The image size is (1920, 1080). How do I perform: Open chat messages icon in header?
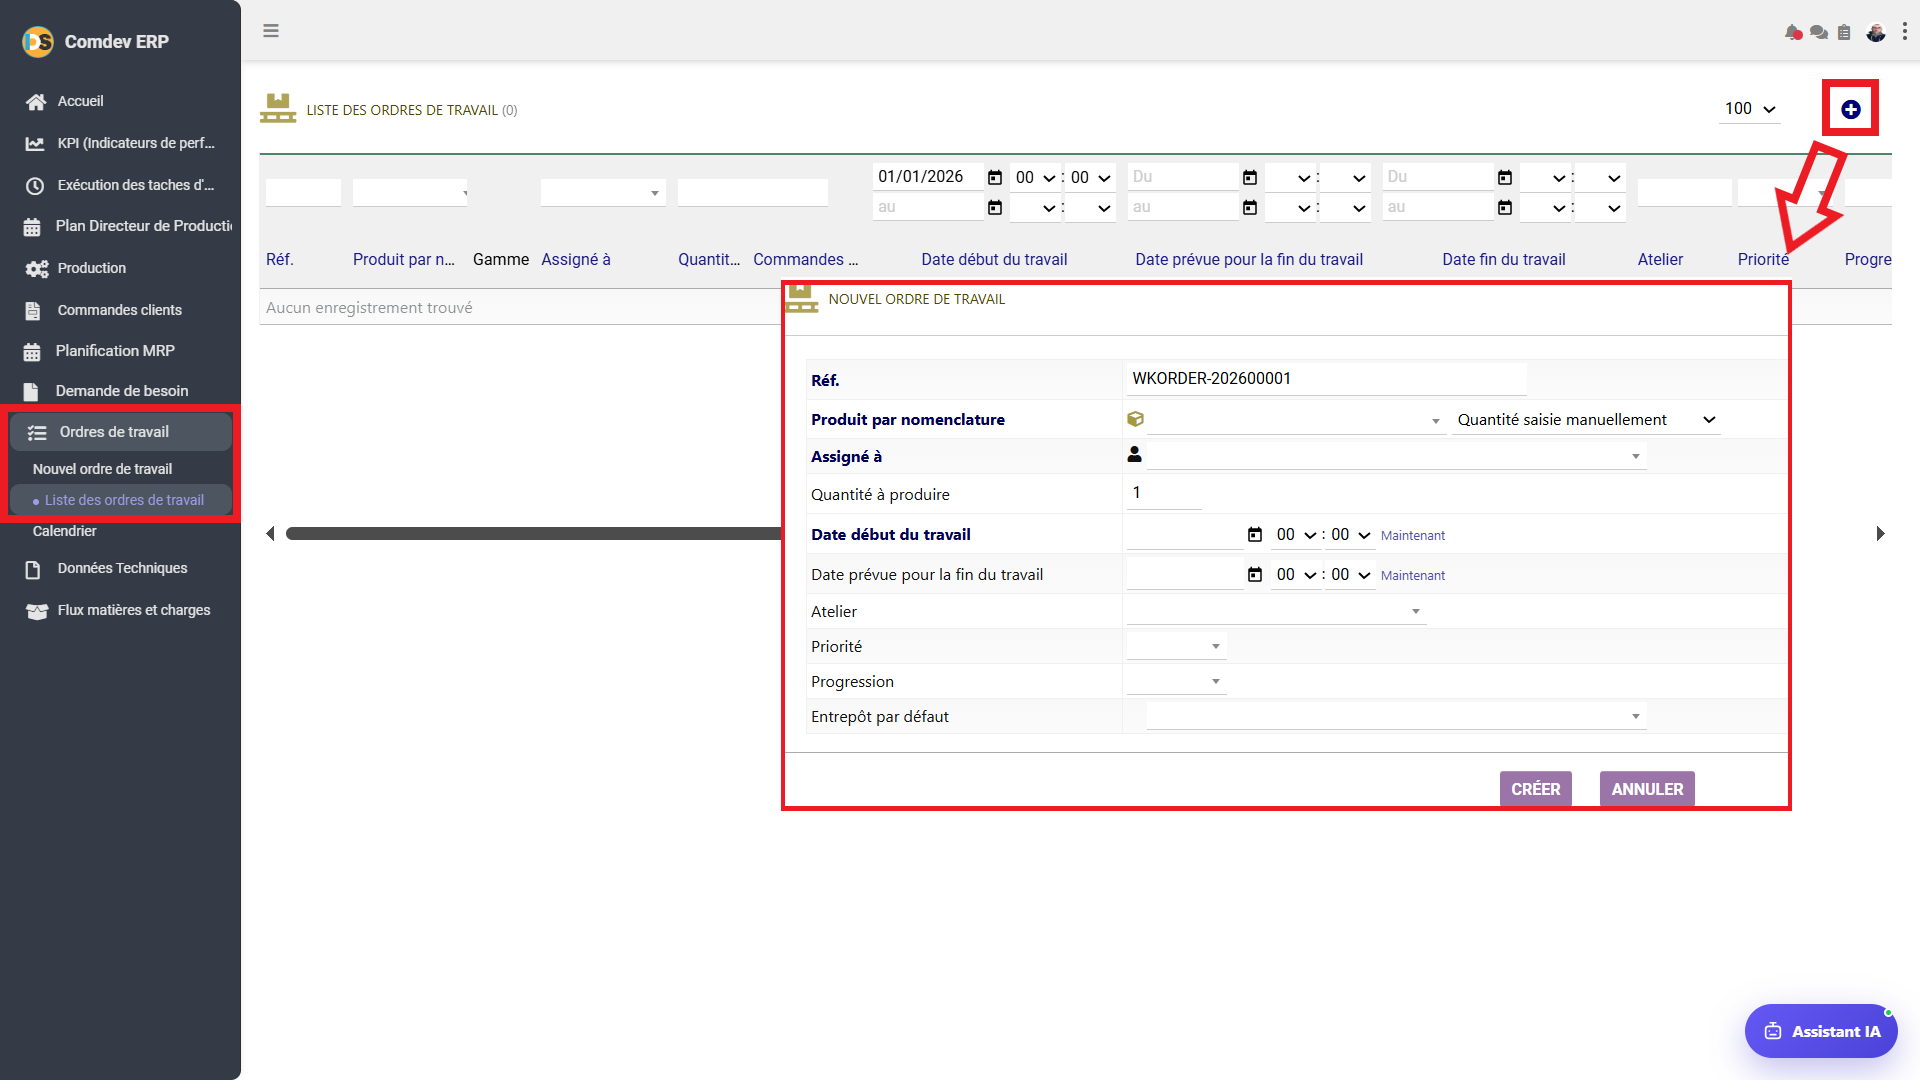(x=1819, y=33)
